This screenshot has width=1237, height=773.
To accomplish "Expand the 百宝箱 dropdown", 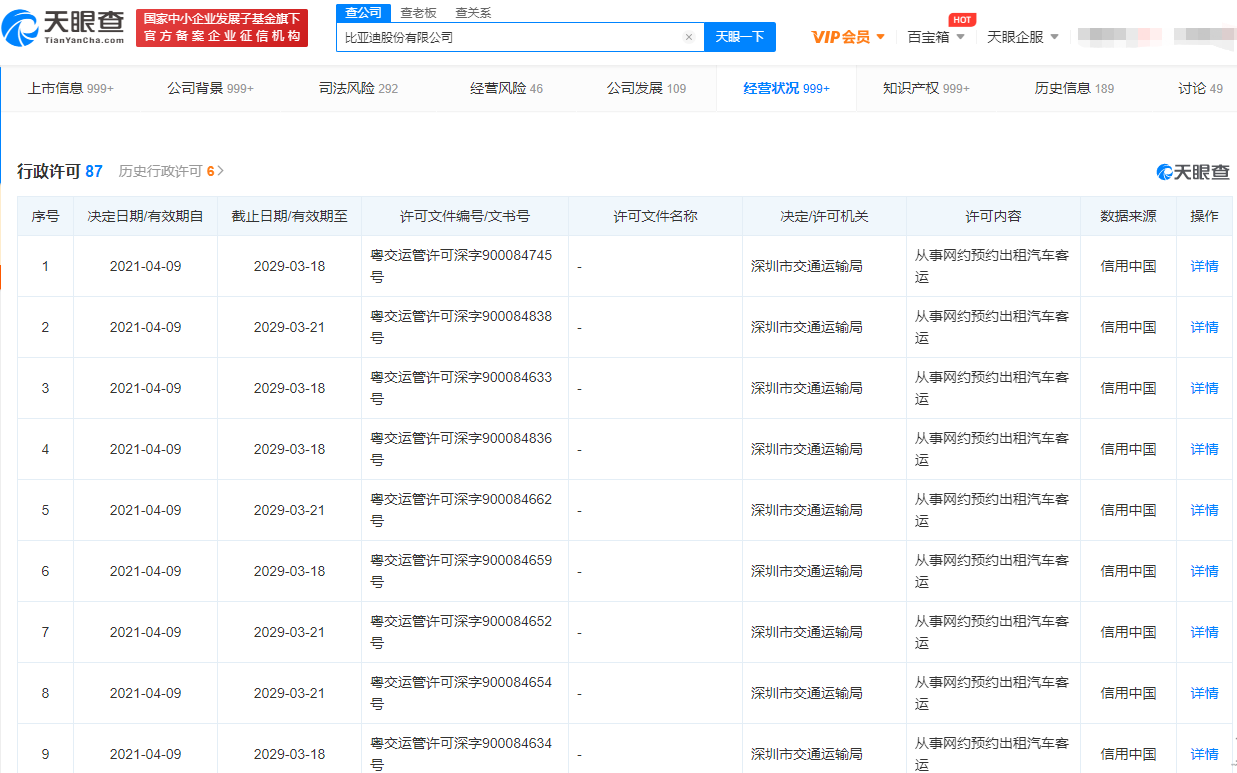I will pyautogui.click(x=935, y=37).
